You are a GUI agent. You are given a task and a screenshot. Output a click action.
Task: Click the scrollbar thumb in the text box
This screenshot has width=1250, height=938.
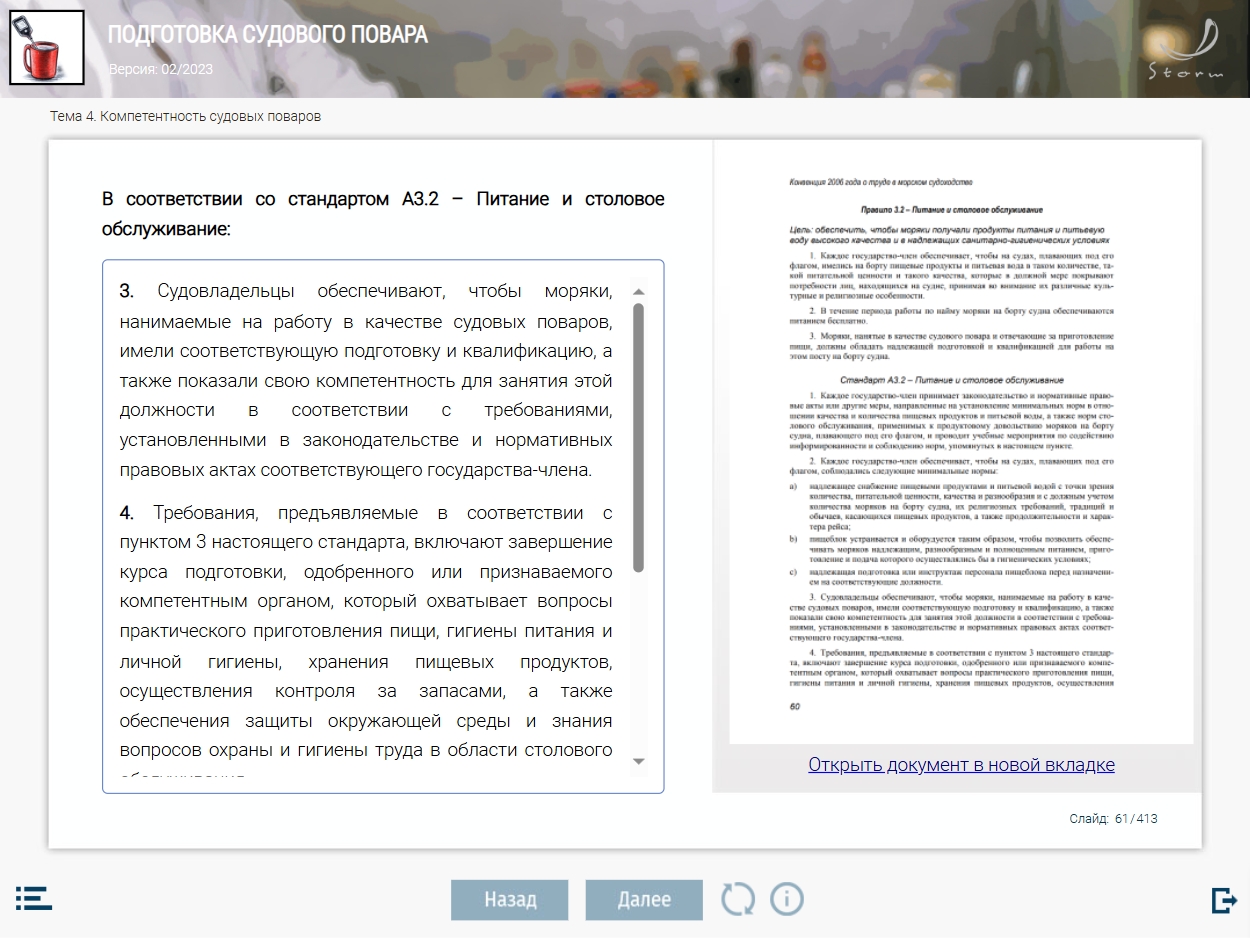(639, 437)
